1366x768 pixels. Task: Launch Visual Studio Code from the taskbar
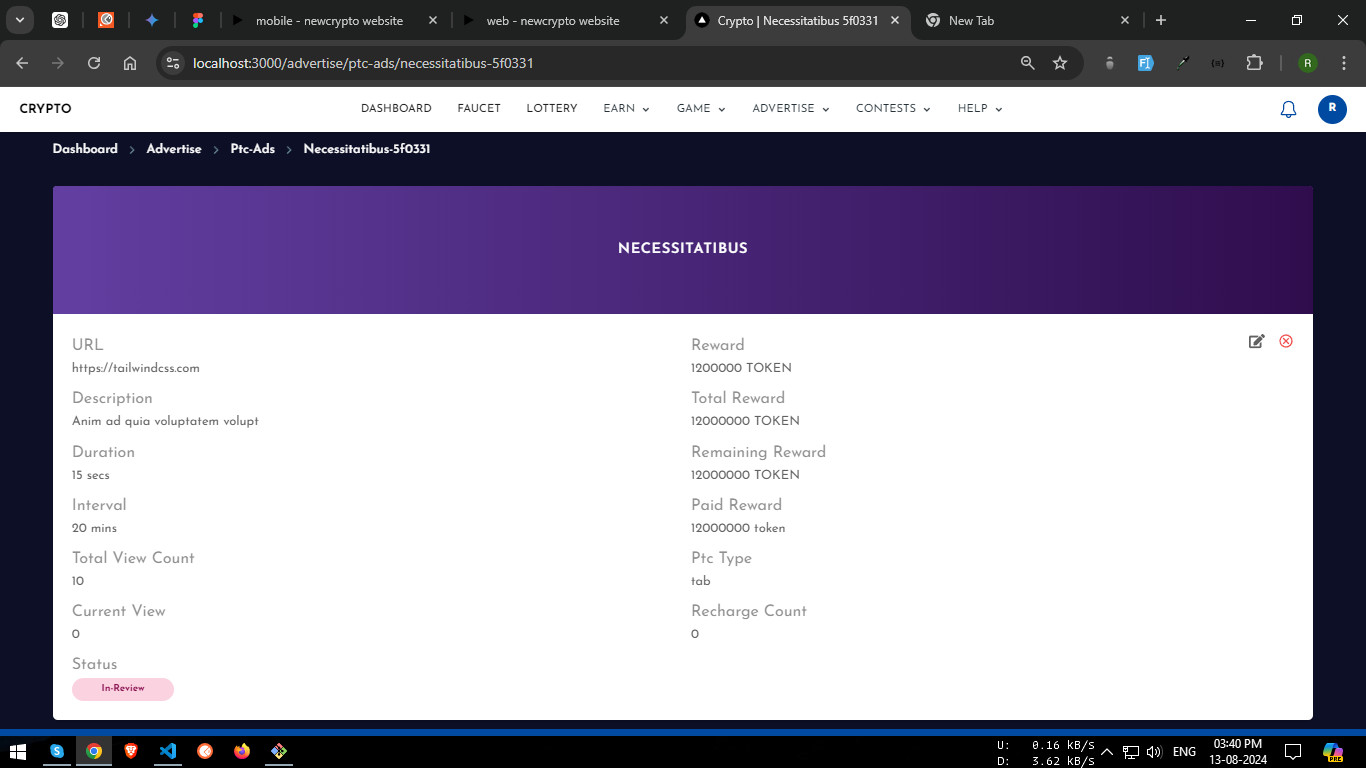click(168, 751)
